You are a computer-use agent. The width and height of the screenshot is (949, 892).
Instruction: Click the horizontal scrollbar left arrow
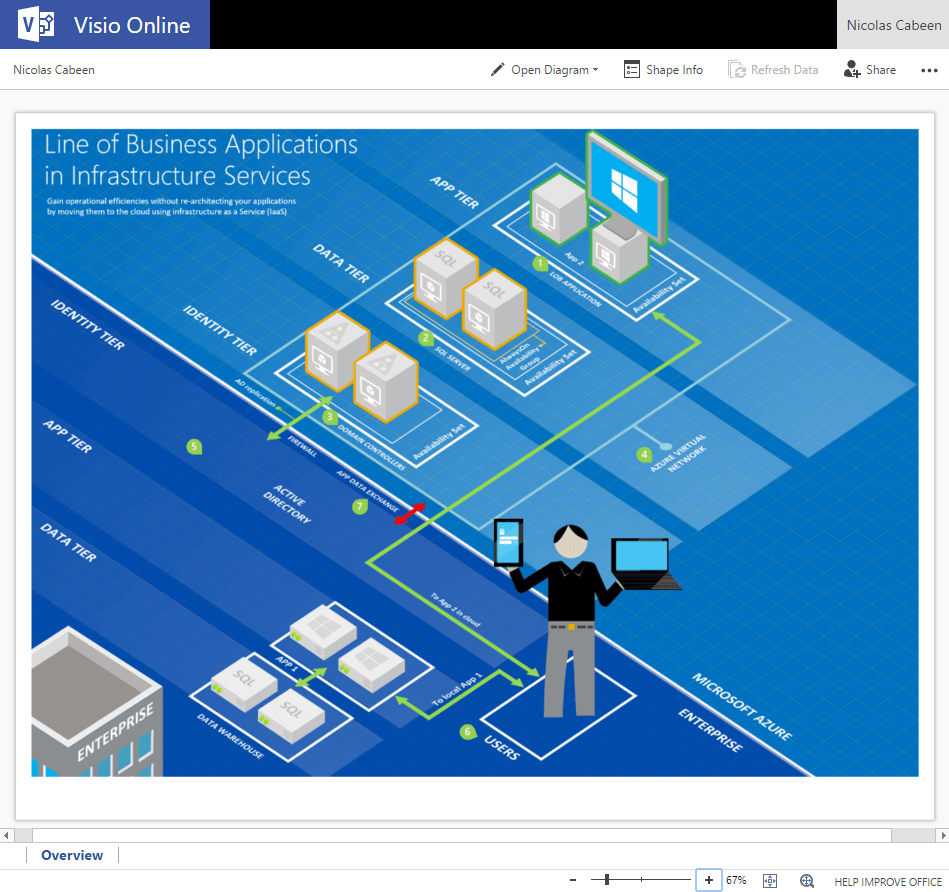pyautogui.click(x=7, y=835)
